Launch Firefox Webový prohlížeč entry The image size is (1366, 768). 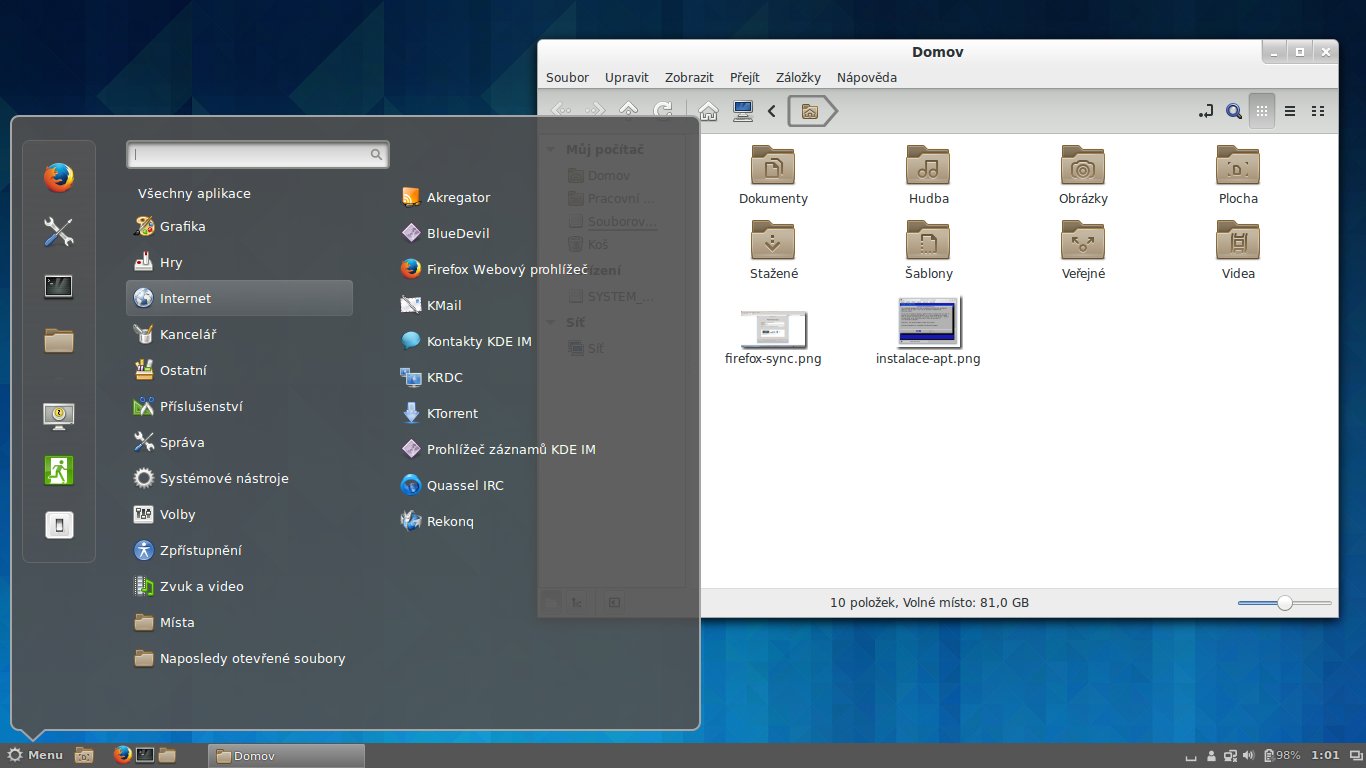point(494,269)
